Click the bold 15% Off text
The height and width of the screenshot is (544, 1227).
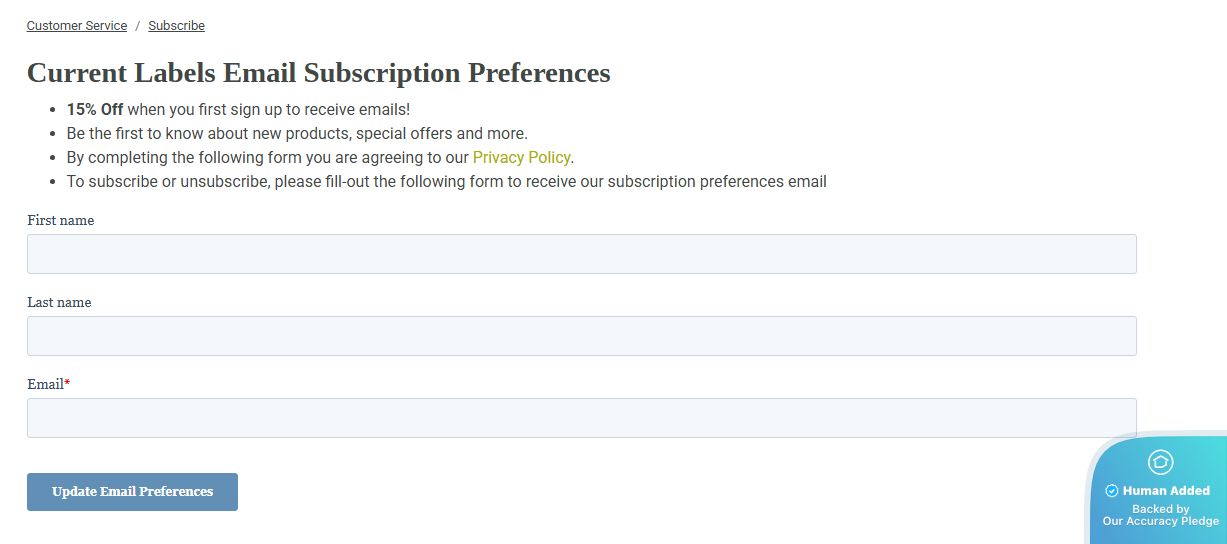pos(95,110)
